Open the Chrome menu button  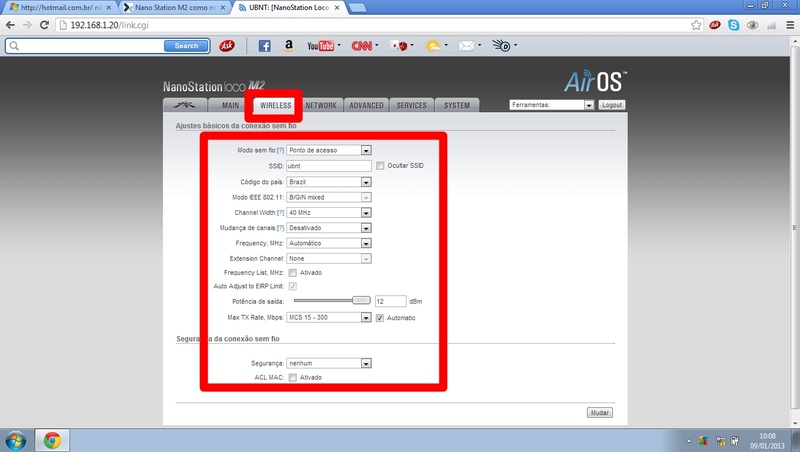(x=790, y=25)
